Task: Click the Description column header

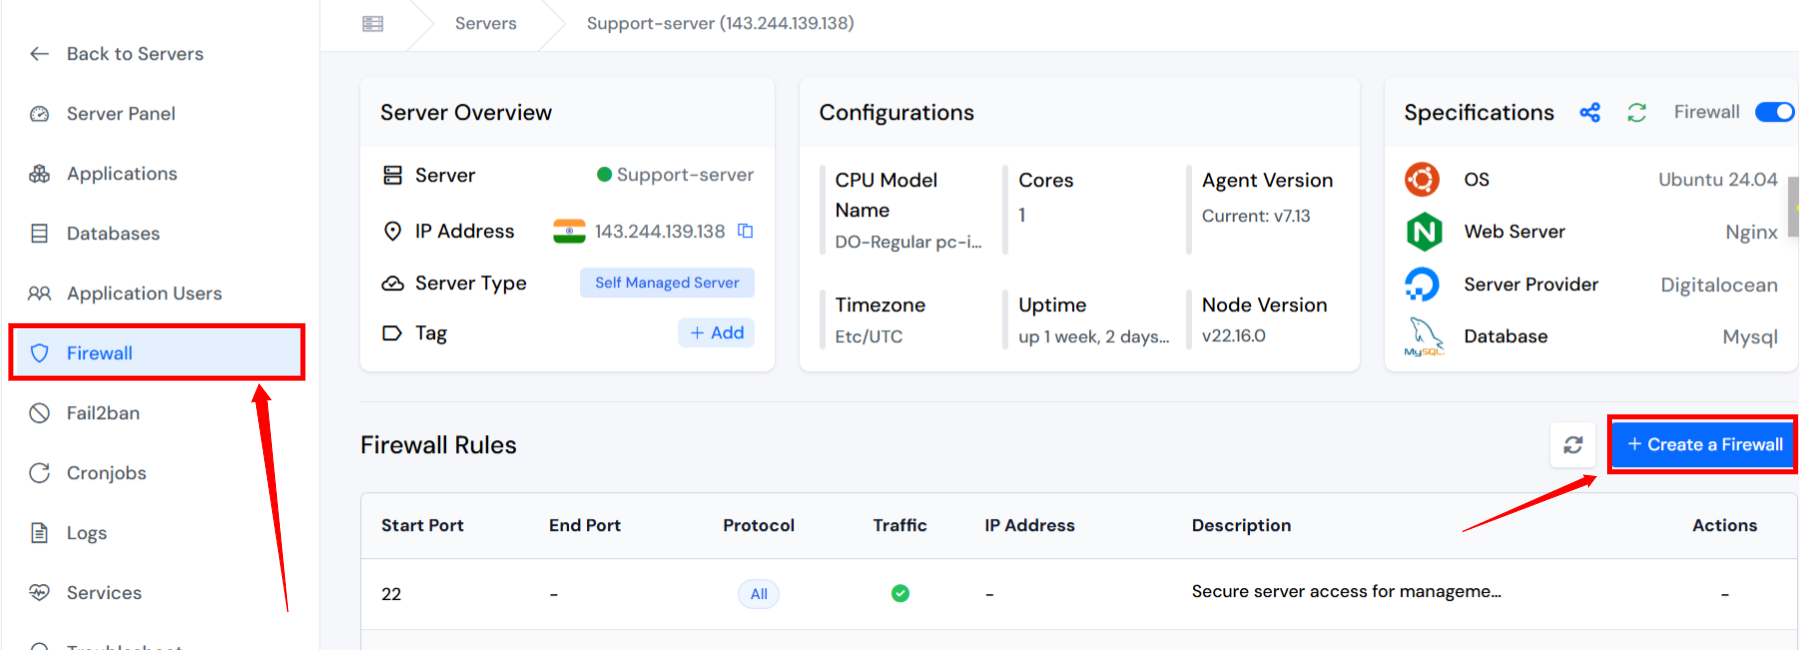Action: 1241,526
